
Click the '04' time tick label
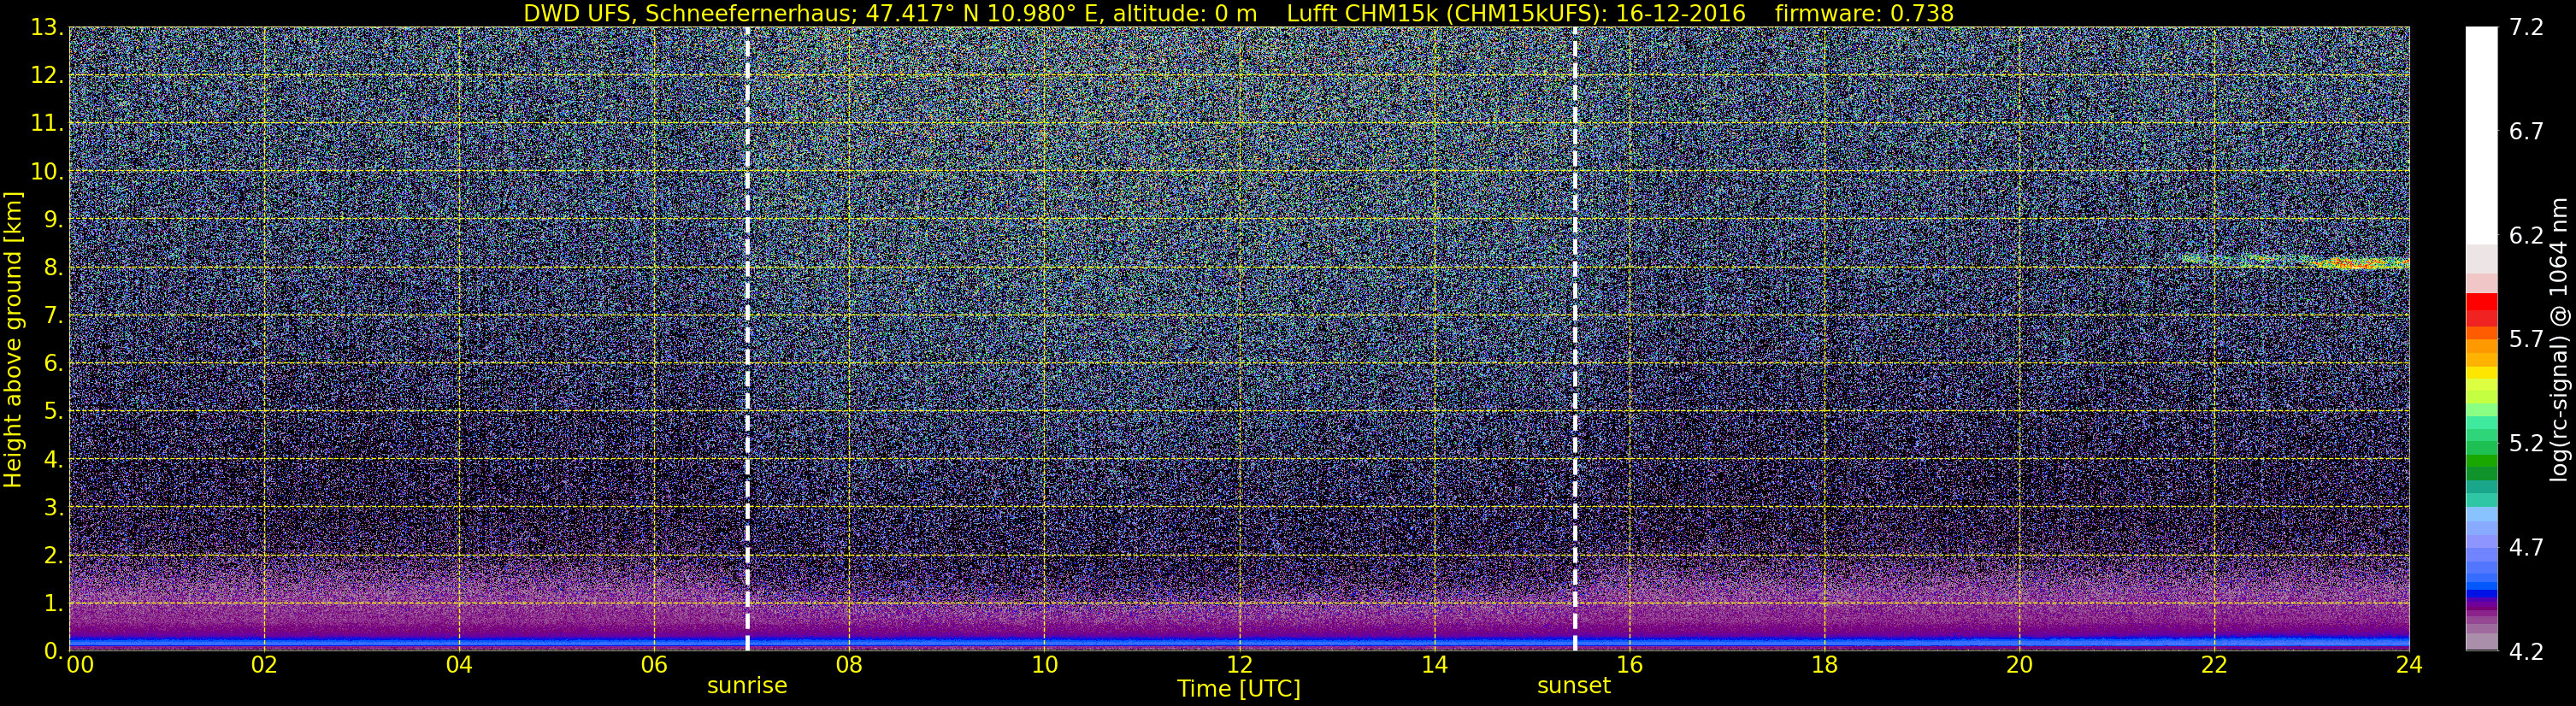coord(459,665)
